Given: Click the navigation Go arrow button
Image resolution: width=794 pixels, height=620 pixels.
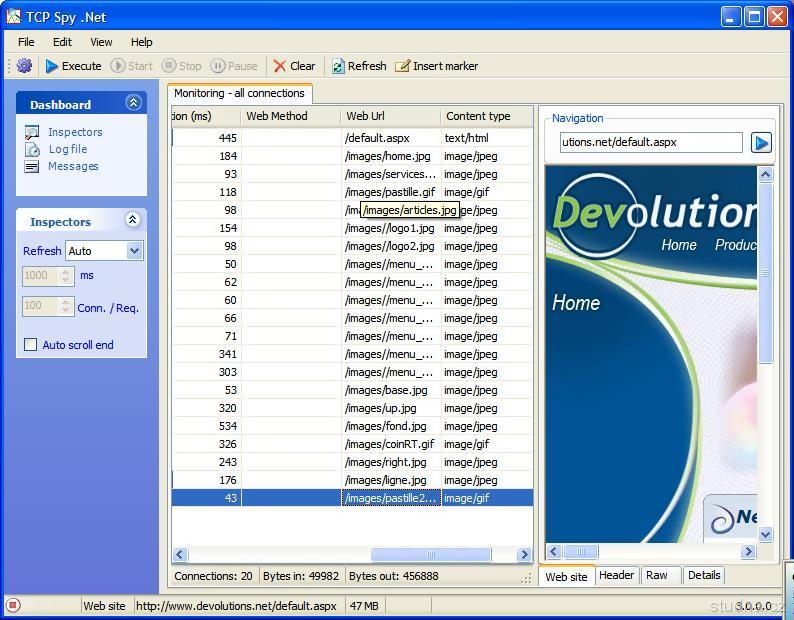Looking at the screenshot, I should pos(761,142).
